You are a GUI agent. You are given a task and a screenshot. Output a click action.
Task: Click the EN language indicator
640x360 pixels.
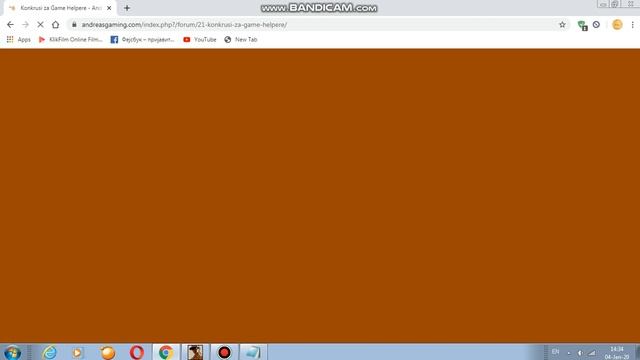[555, 352]
